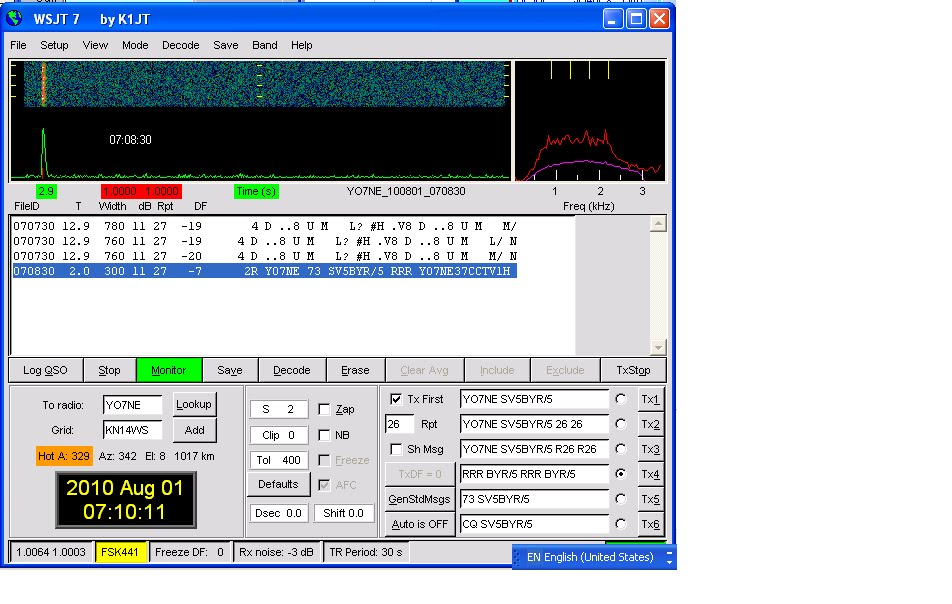Click the RRR BYR/5 message field
This screenshot has width=952, height=604.
(x=534, y=474)
